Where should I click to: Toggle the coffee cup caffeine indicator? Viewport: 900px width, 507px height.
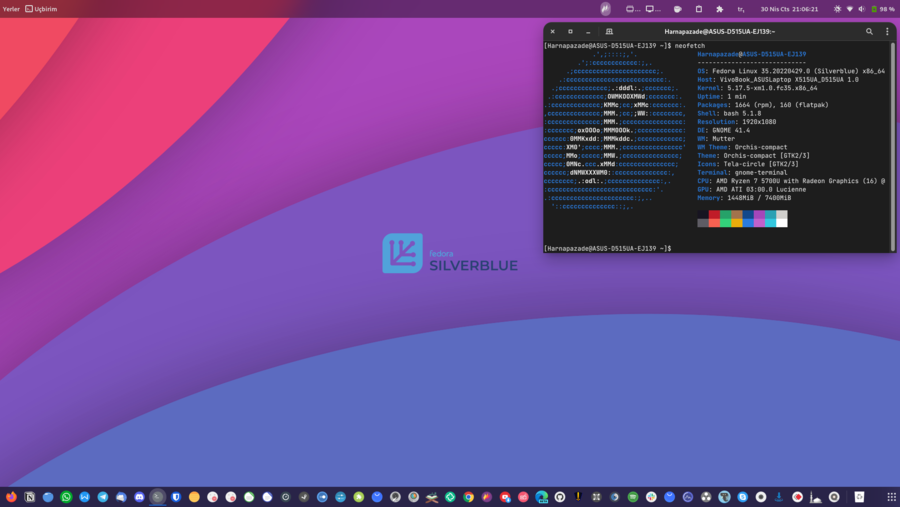pyautogui.click(x=677, y=9)
